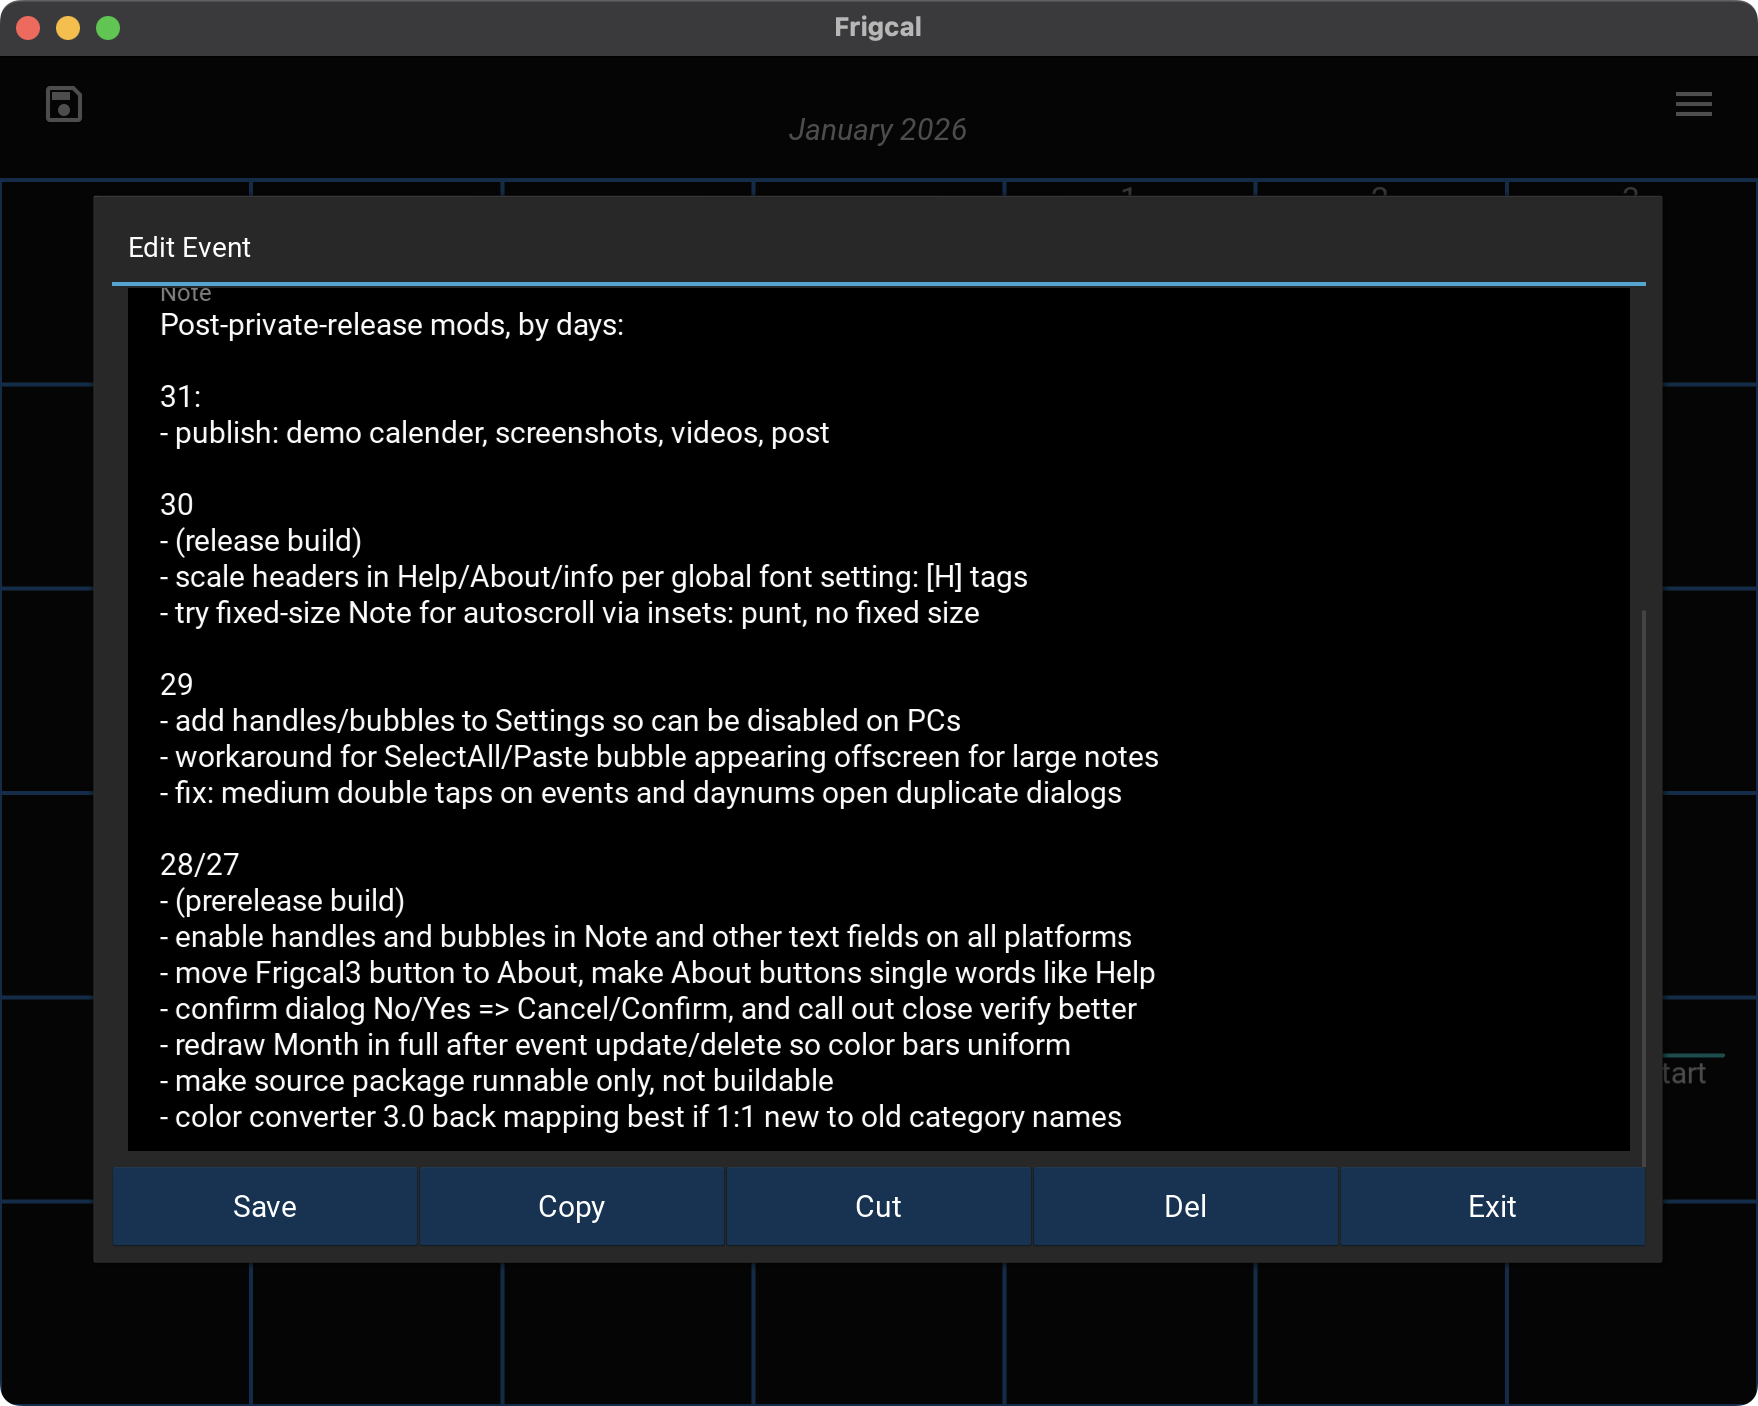Click the 'add handles/bubbles to Settings' line

pyautogui.click(x=560, y=721)
